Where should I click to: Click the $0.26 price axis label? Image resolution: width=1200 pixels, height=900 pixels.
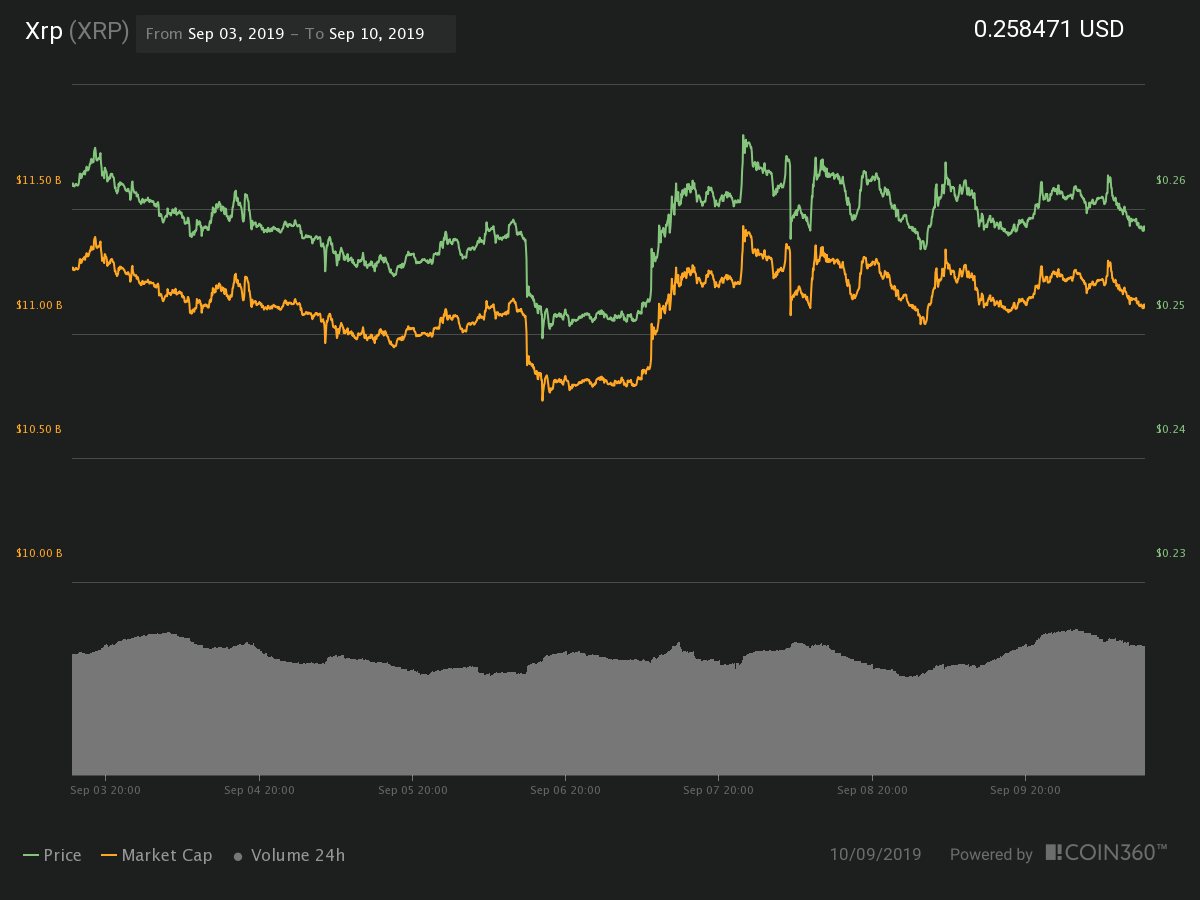point(1170,180)
